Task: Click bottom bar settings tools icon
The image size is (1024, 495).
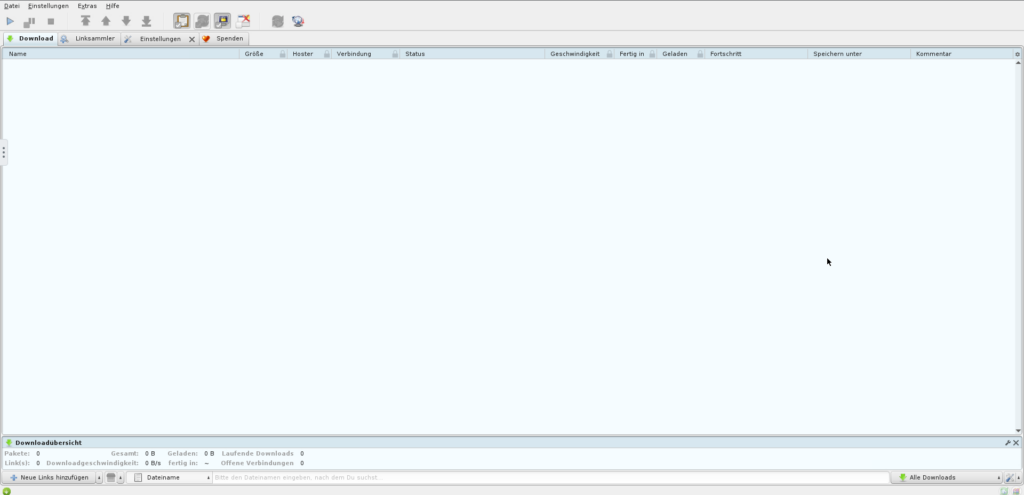Action: (x=1010, y=477)
